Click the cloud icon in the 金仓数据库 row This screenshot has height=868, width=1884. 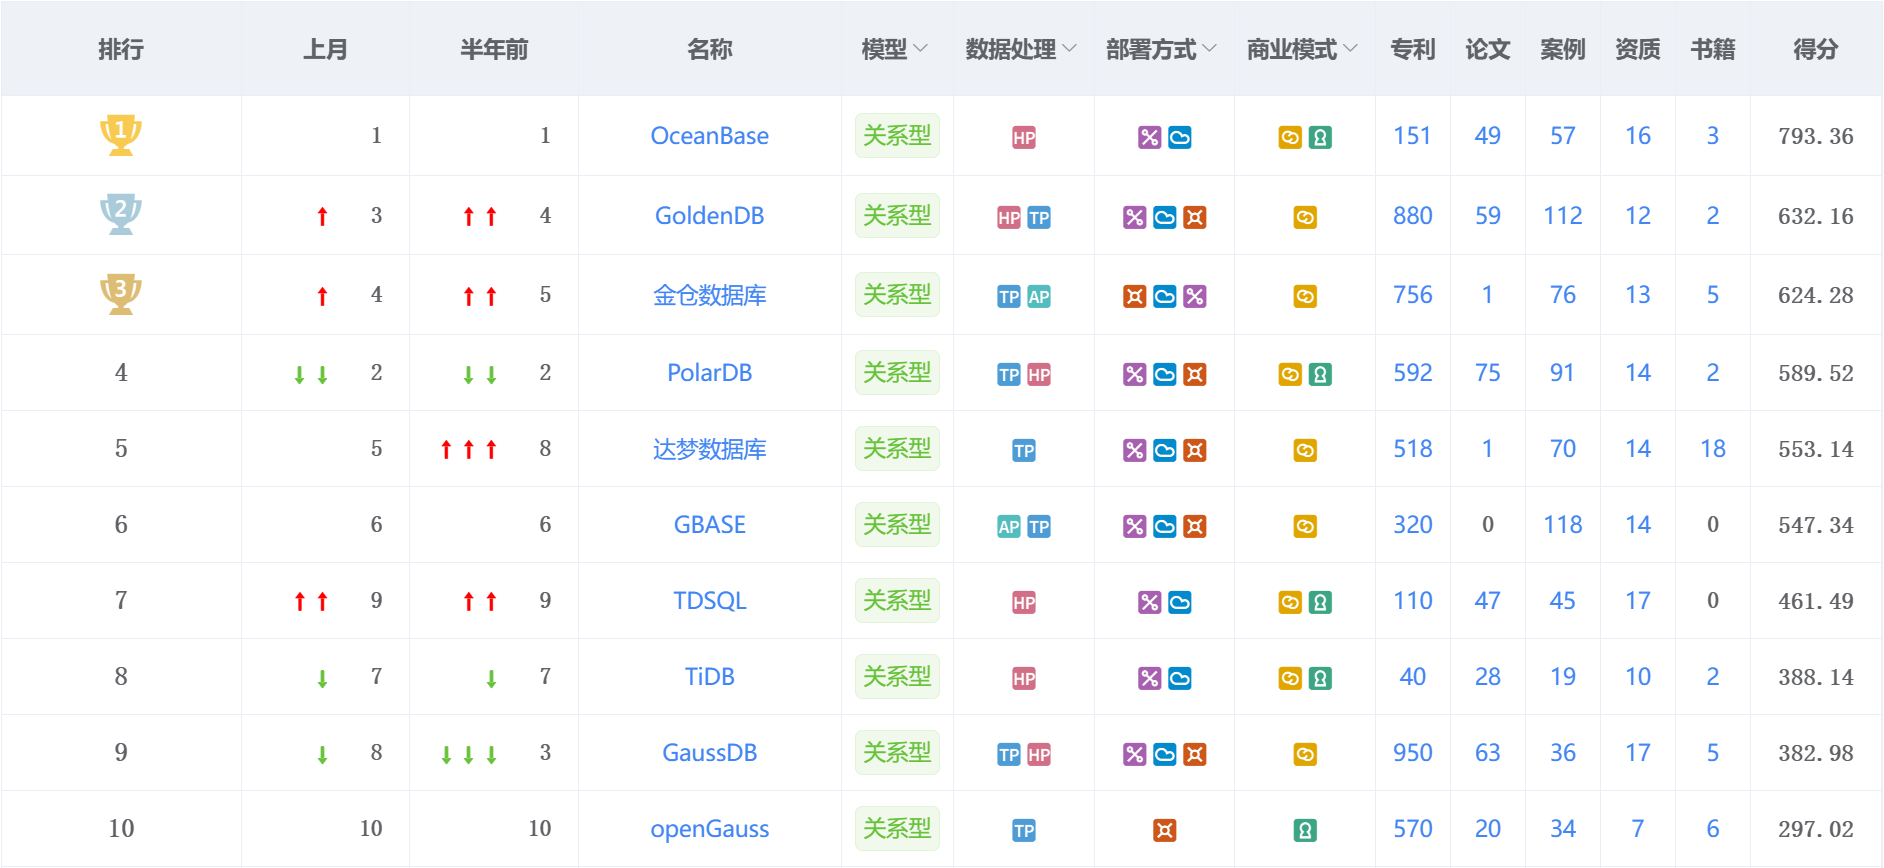[1165, 297]
